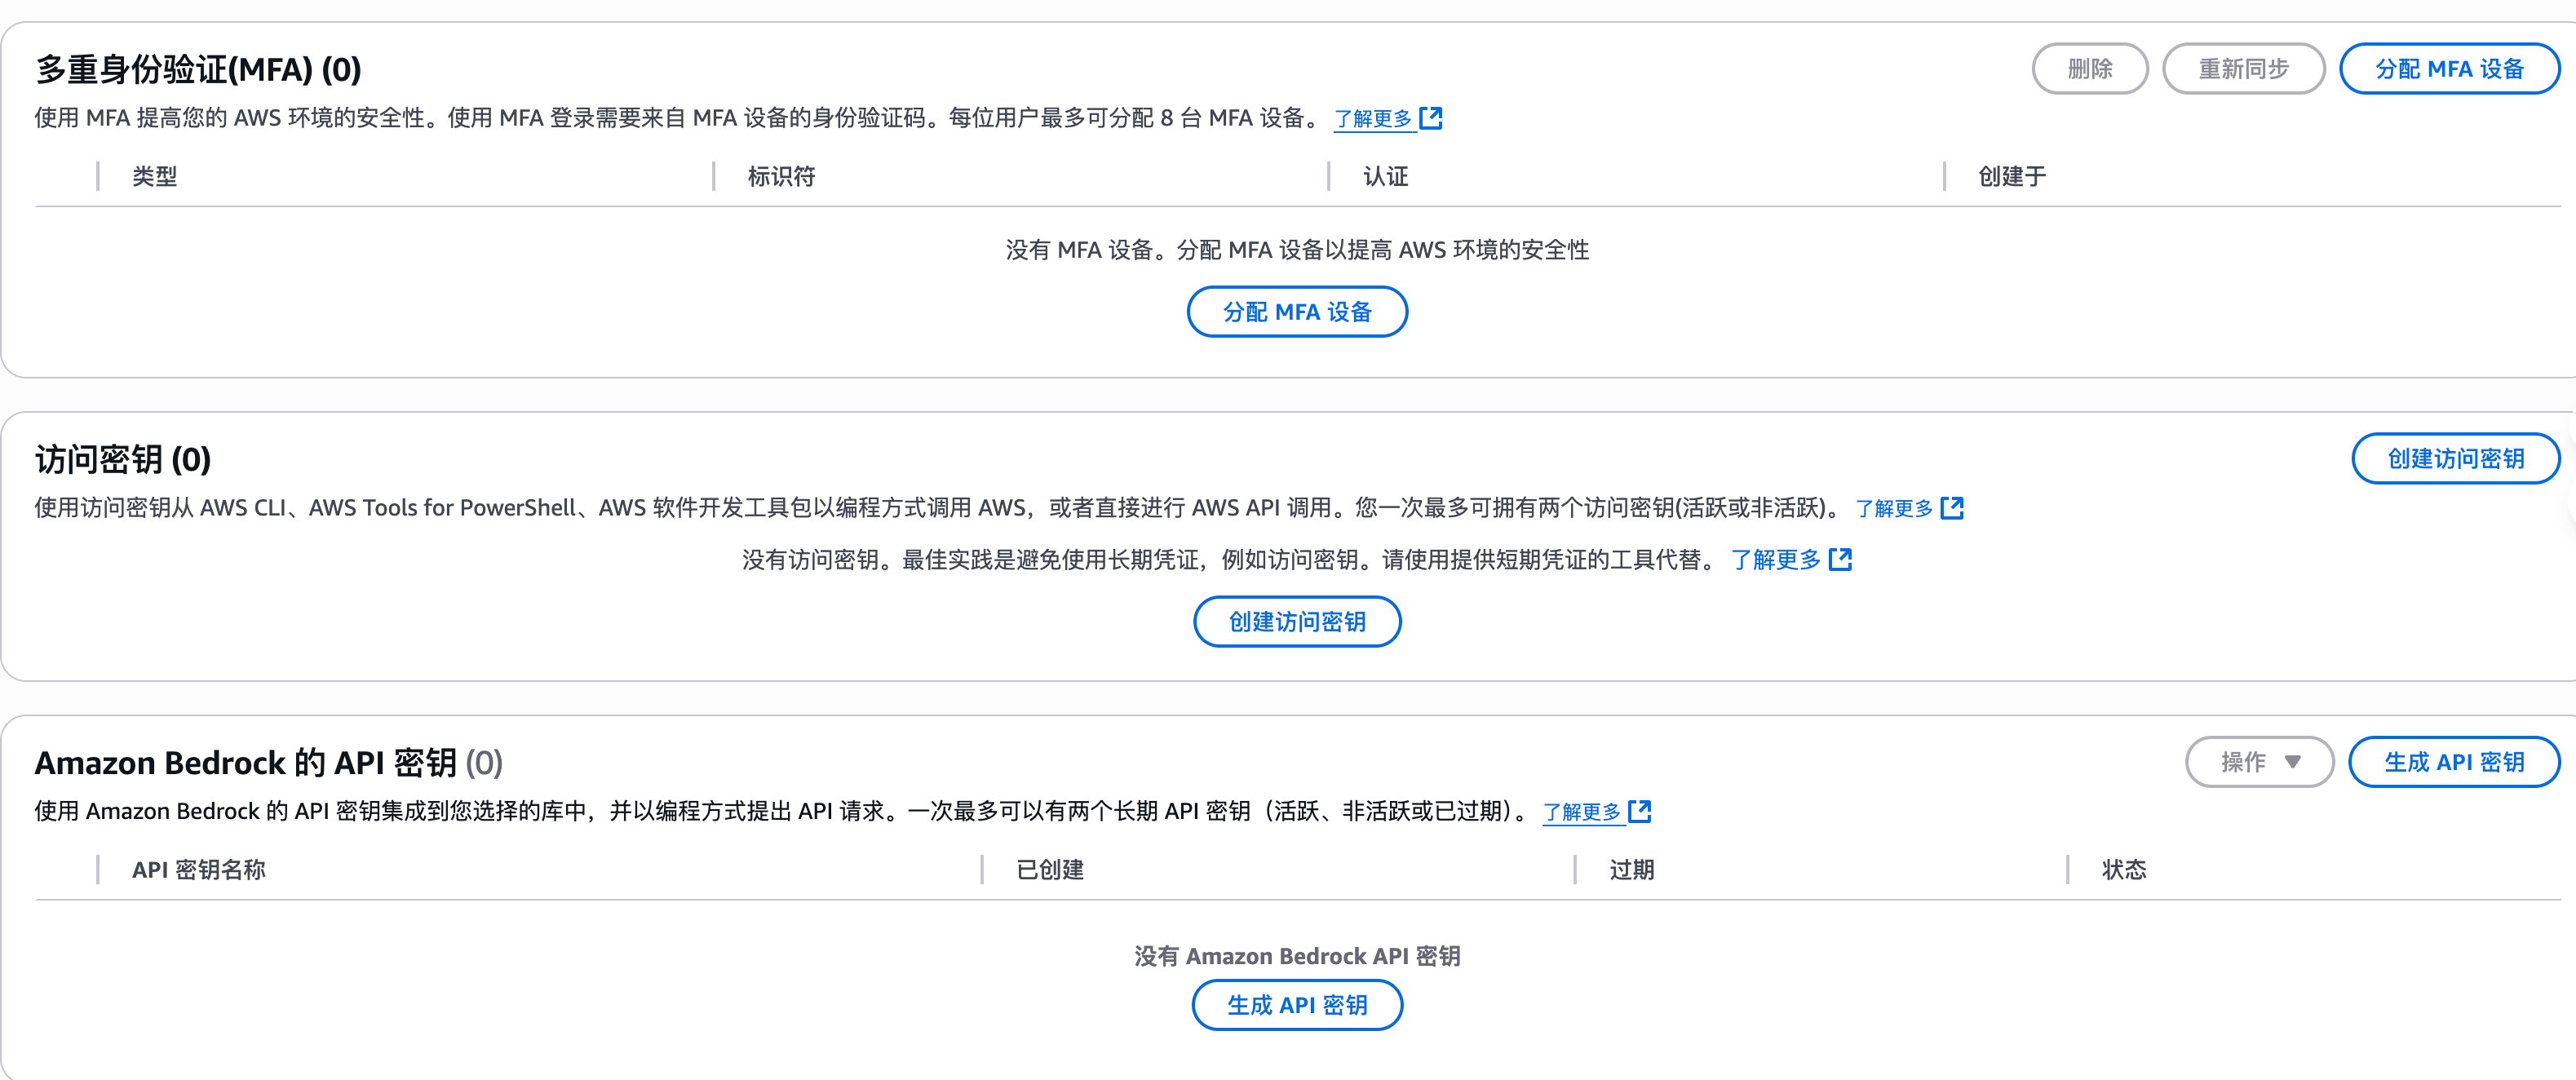Open 了解更多 link about access keys
2576x1080 pixels.
click(1893, 507)
